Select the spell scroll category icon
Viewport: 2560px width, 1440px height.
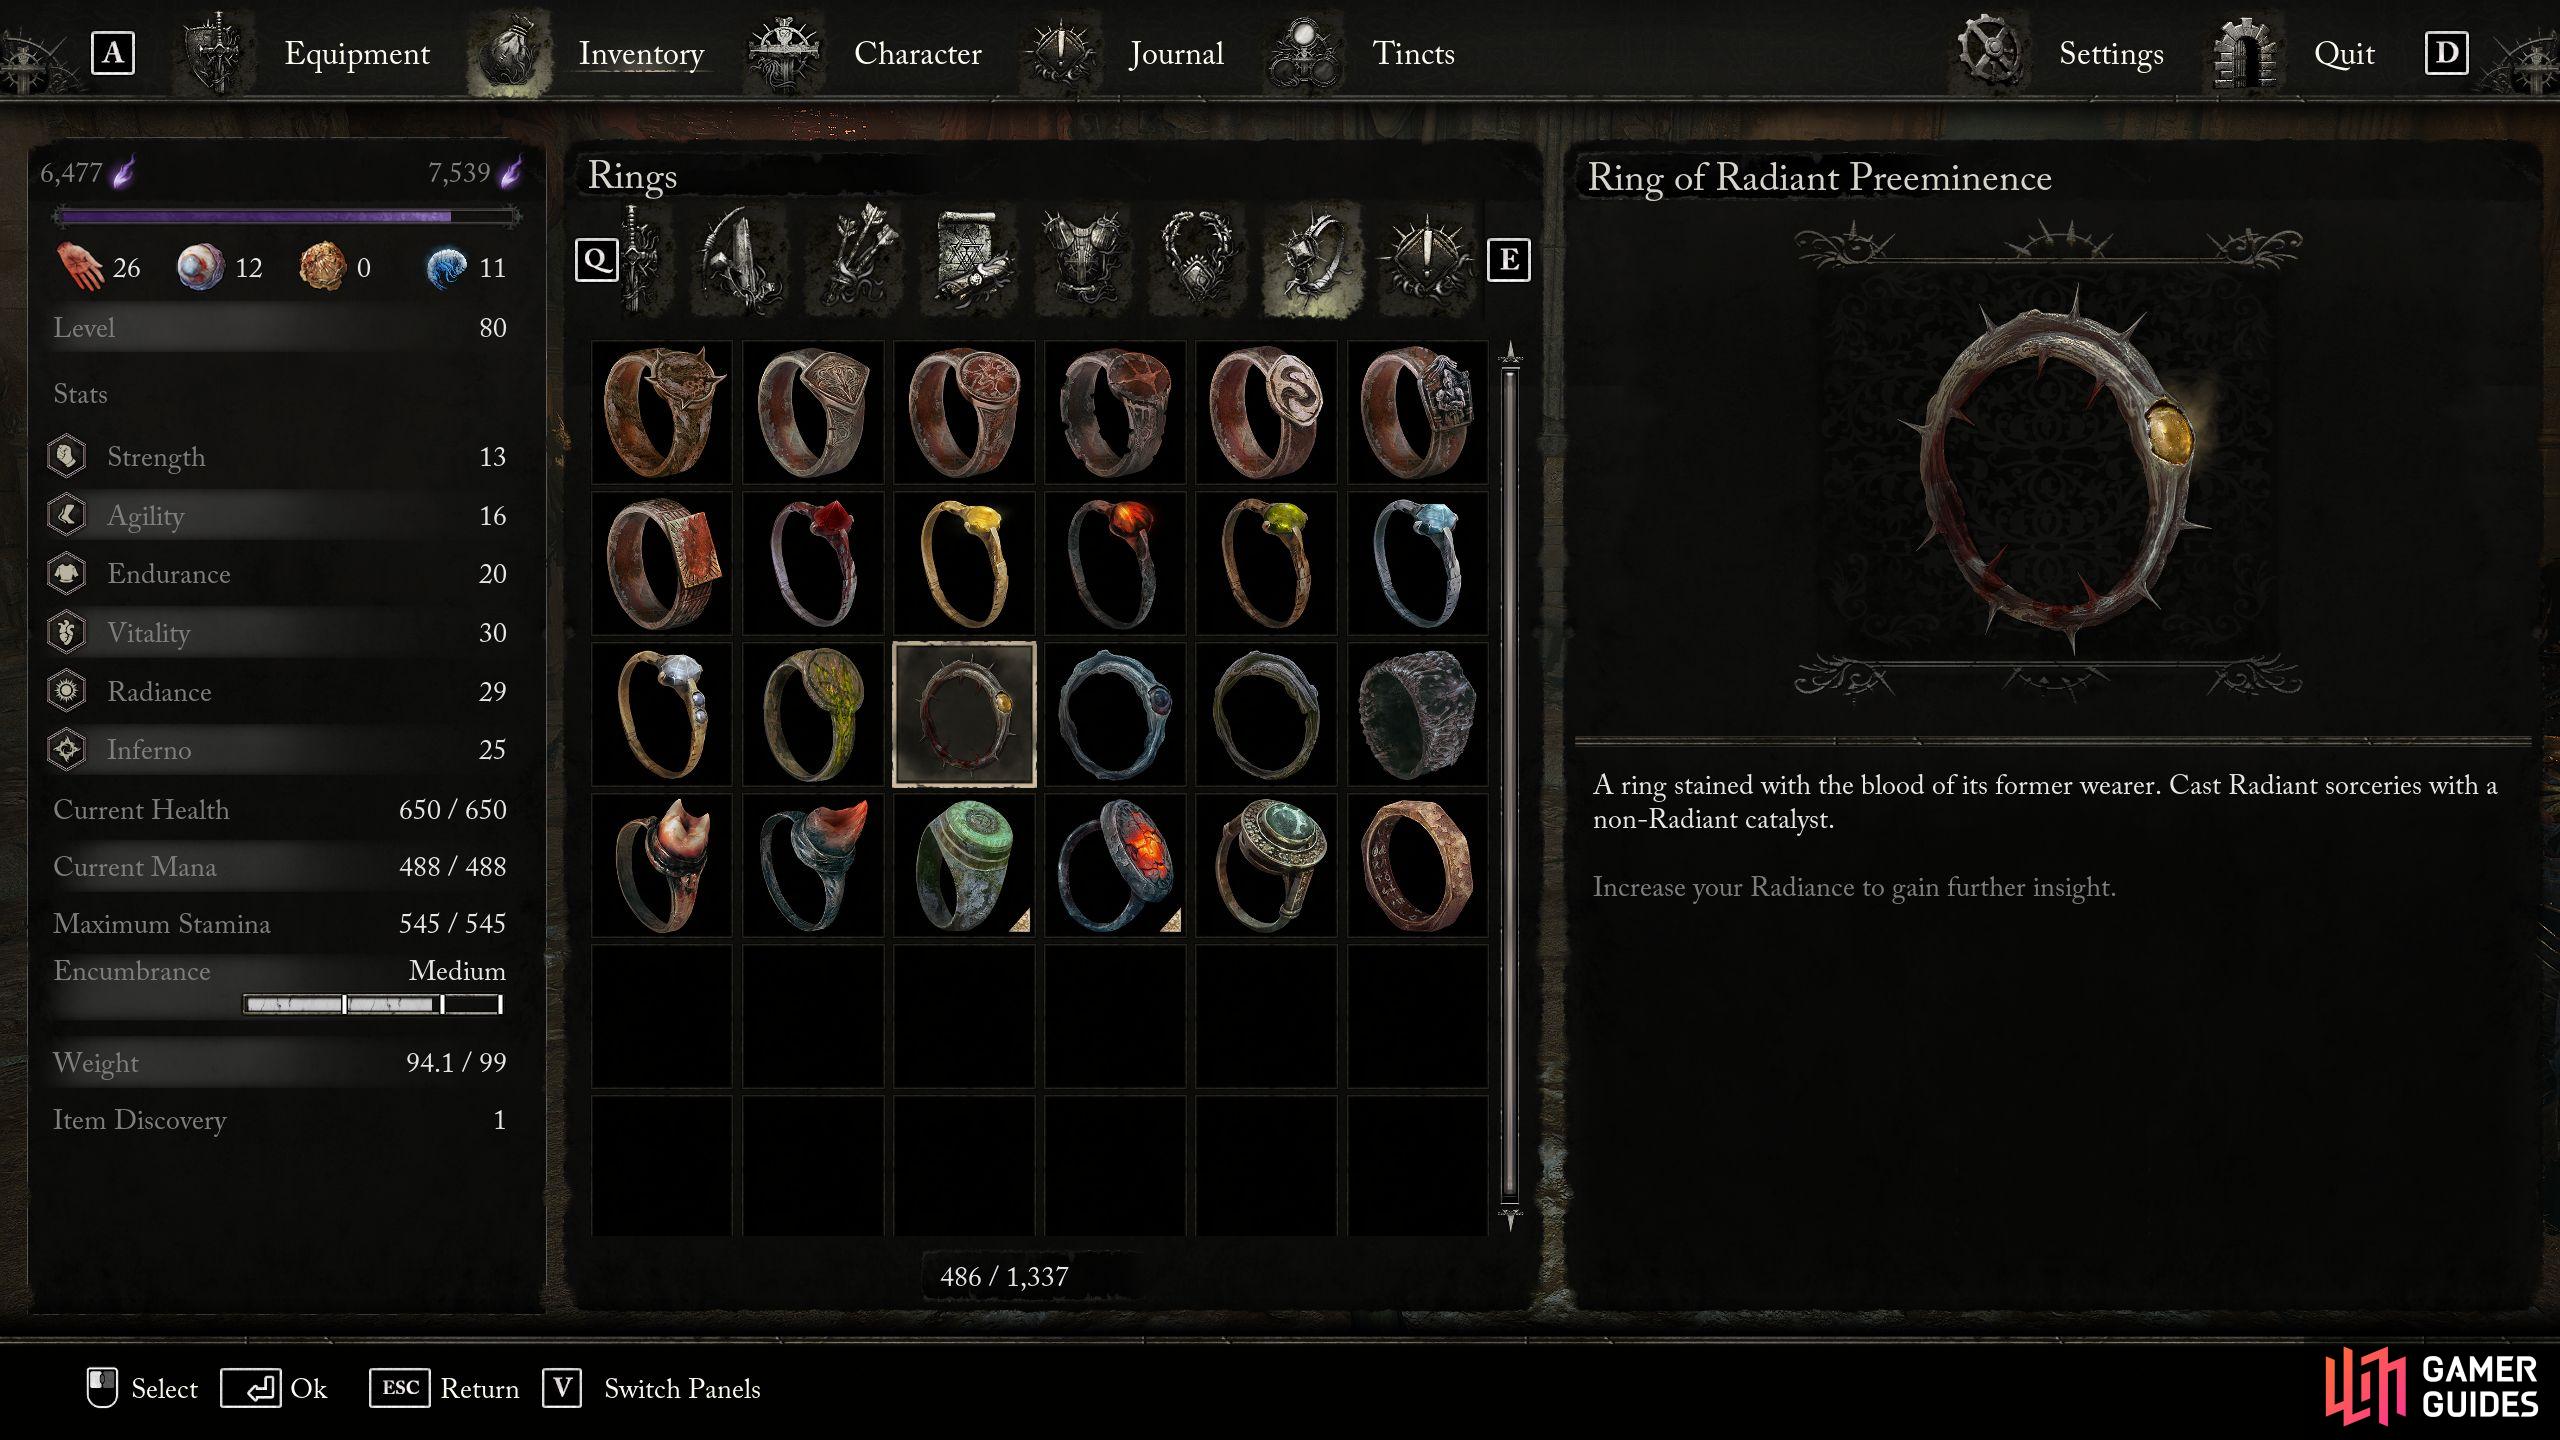point(969,259)
